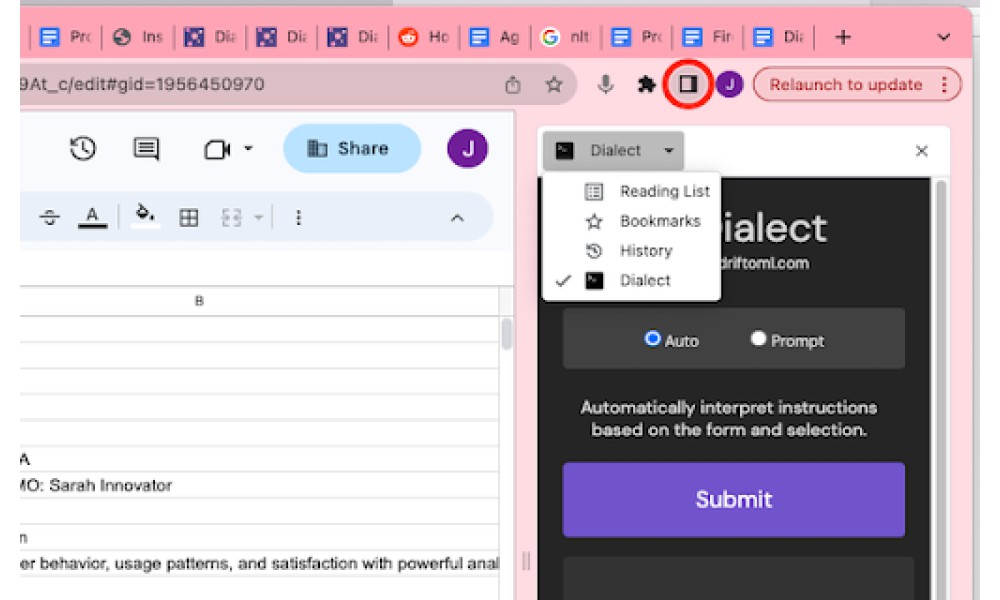Click the Dialect panel vertical scrollbar
The height and width of the screenshot is (600, 1000).
(941, 389)
